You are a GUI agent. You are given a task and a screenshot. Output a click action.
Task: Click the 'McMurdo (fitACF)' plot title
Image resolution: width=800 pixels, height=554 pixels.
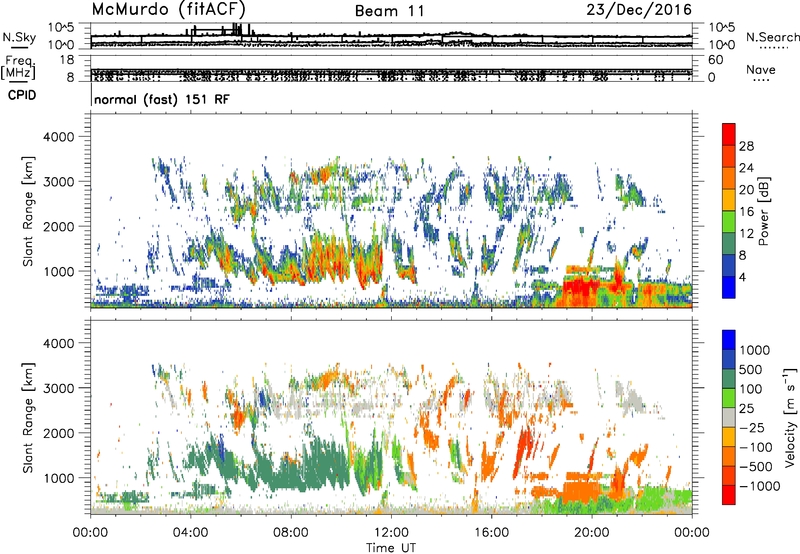[x=168, y=9]
